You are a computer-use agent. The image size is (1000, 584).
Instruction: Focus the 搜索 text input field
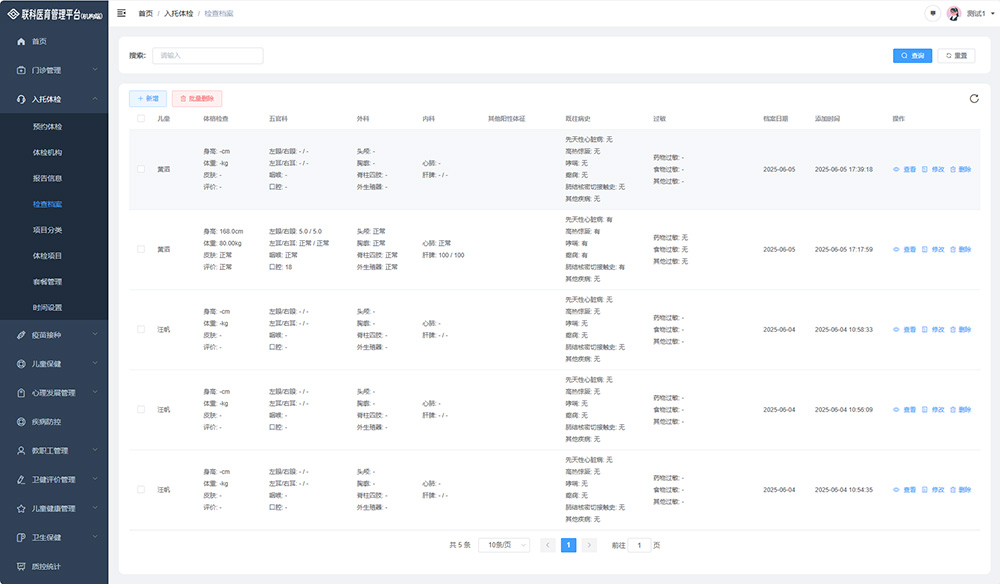click(207, 56)
